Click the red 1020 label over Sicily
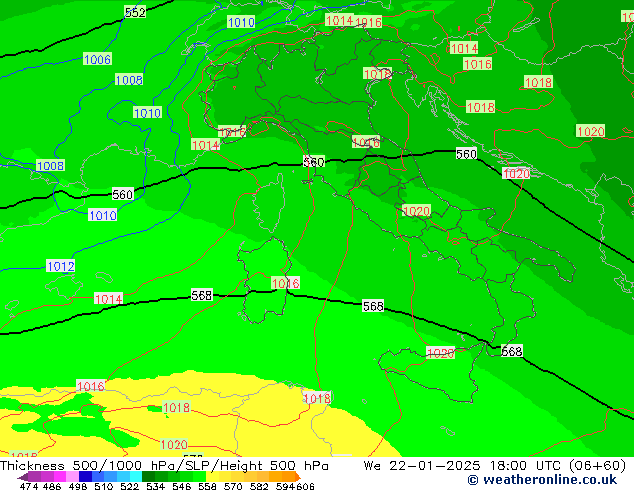Viewport: 634px width, 490px height. click(x=440, y=353)
